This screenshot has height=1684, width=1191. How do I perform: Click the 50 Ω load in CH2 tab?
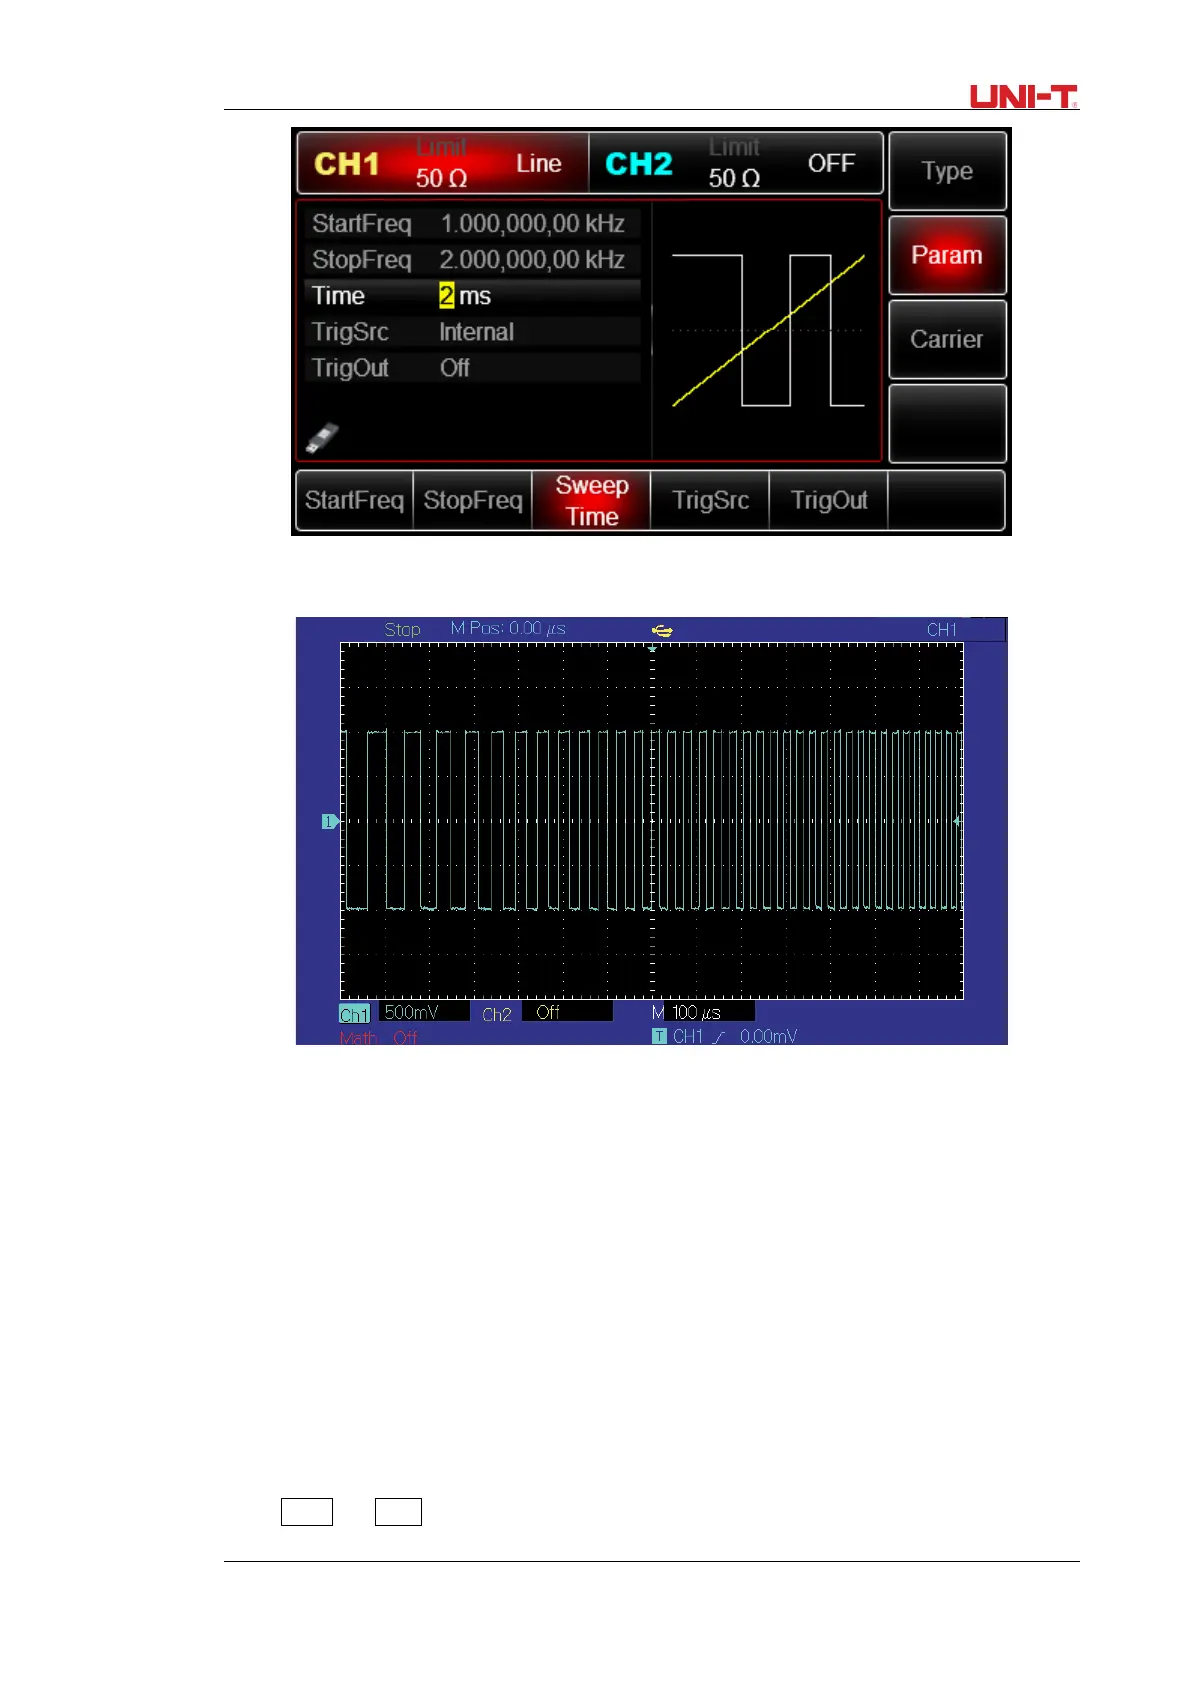pyautogui.click(x=735, y=179)
